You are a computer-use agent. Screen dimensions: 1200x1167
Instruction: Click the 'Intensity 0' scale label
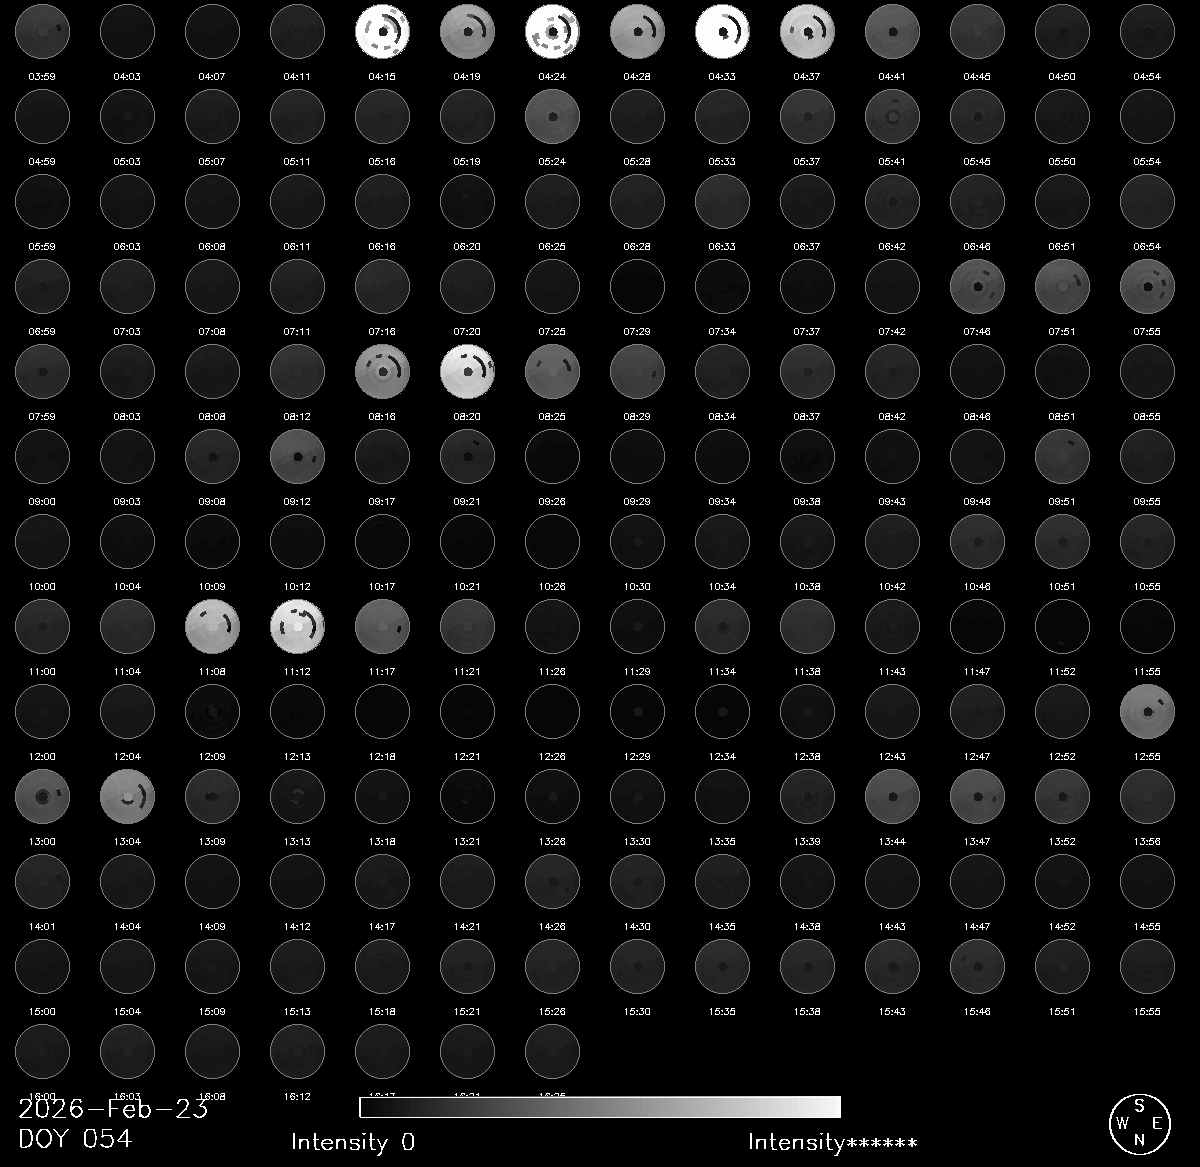point(352,1142)
